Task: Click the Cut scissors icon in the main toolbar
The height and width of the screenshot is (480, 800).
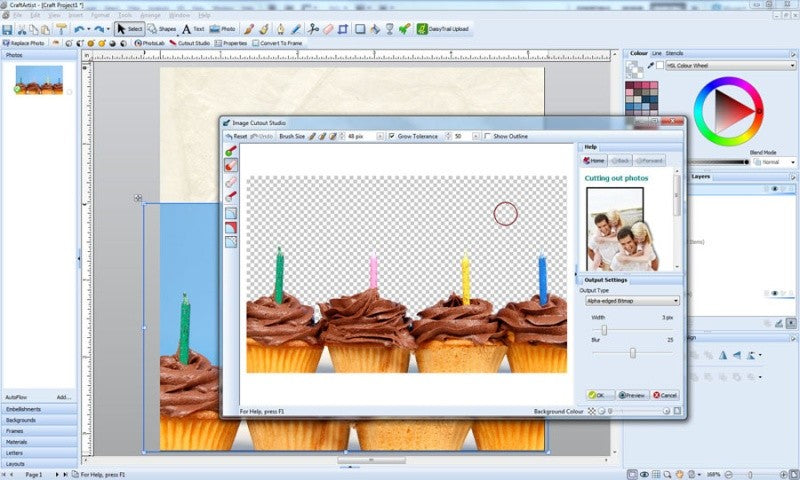Action: (21, 30)
